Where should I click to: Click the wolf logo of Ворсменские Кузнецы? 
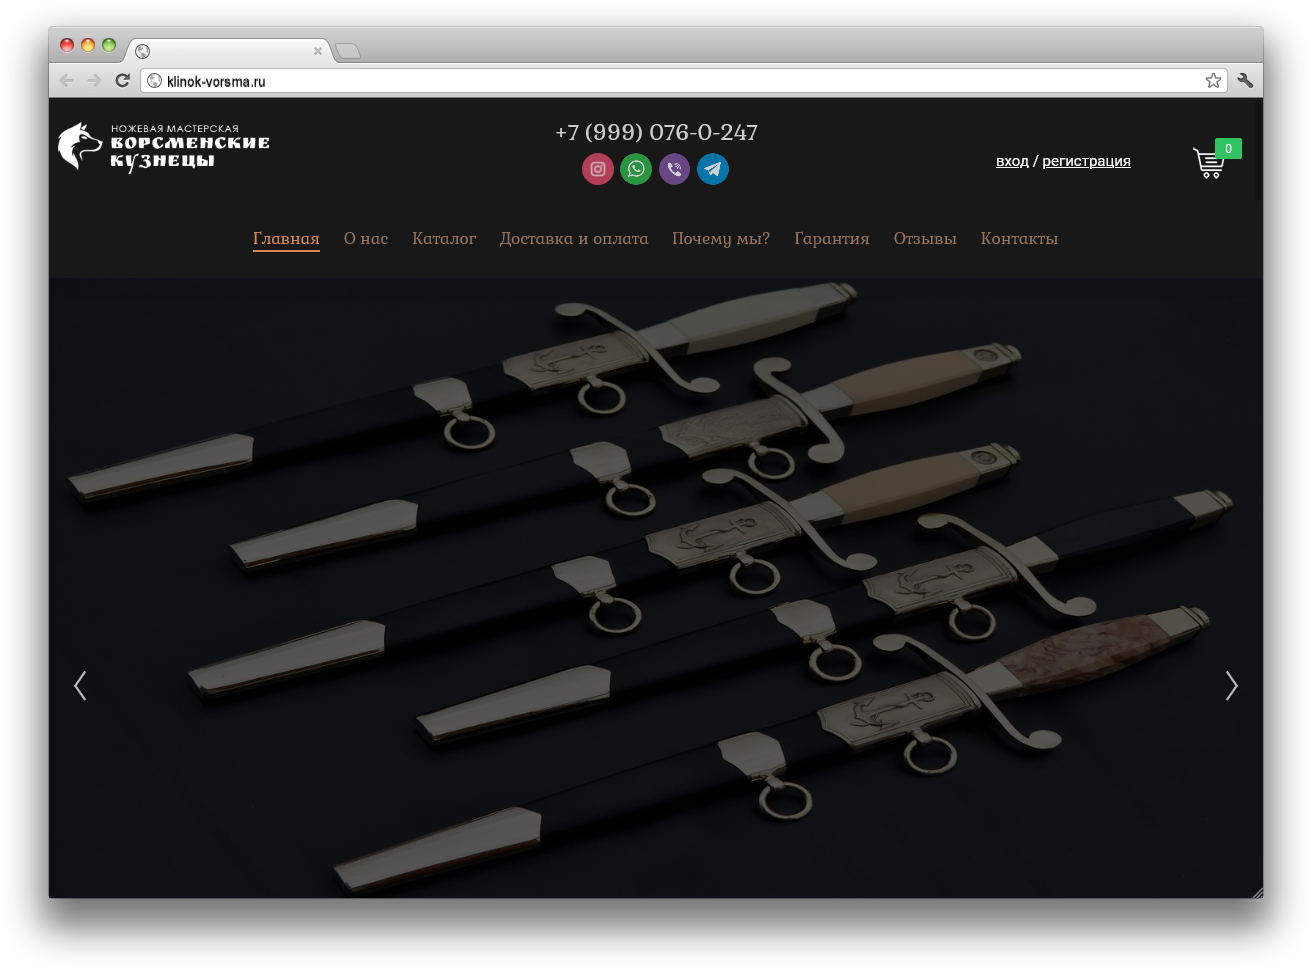click(80, 147)
